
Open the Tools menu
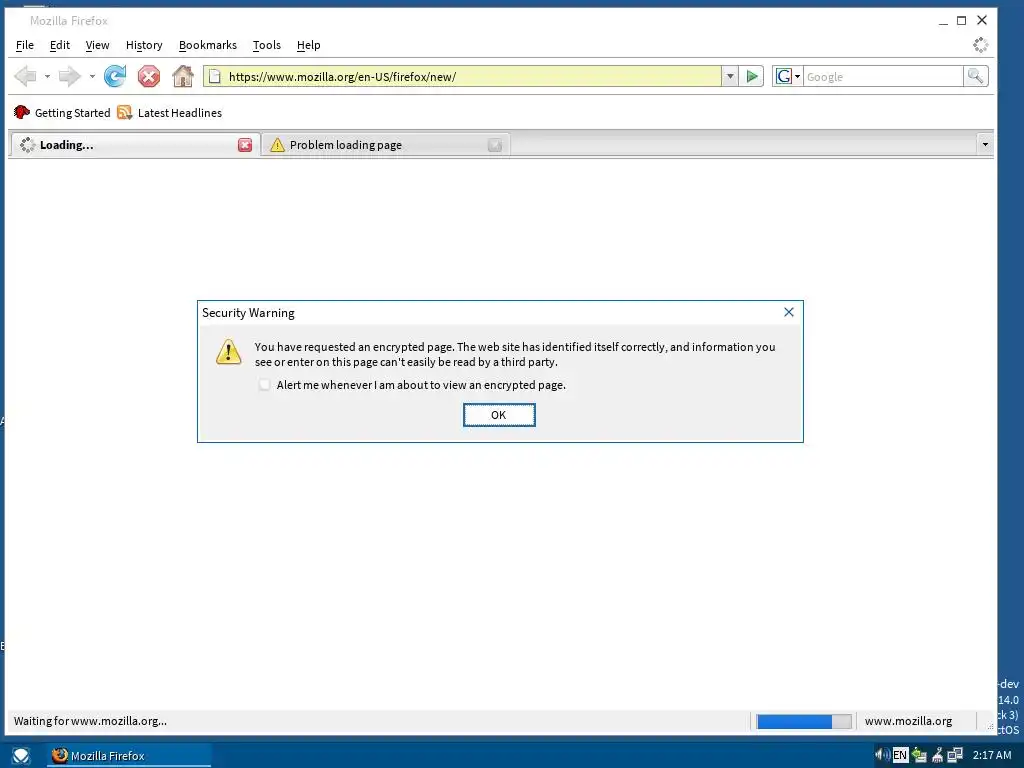(266, 45)
